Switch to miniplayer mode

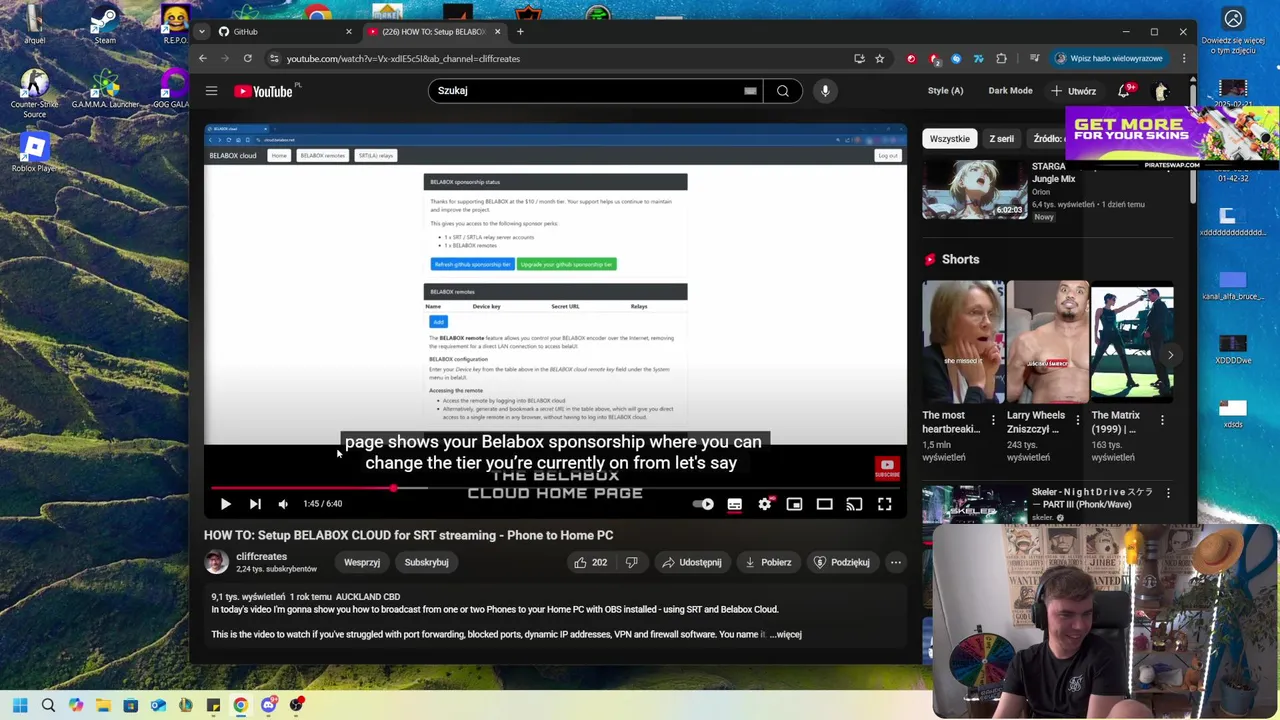click(x=794, y=504)
